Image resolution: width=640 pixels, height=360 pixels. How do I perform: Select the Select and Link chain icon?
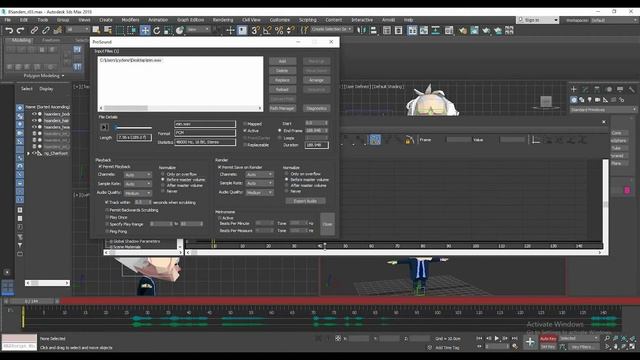[x=34, y=30]
